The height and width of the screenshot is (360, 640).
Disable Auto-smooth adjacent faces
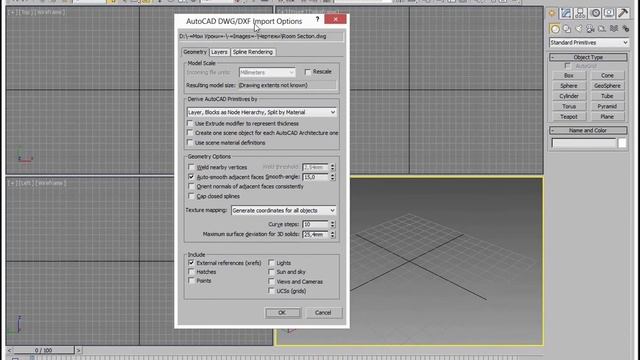[x=191, y=177]
